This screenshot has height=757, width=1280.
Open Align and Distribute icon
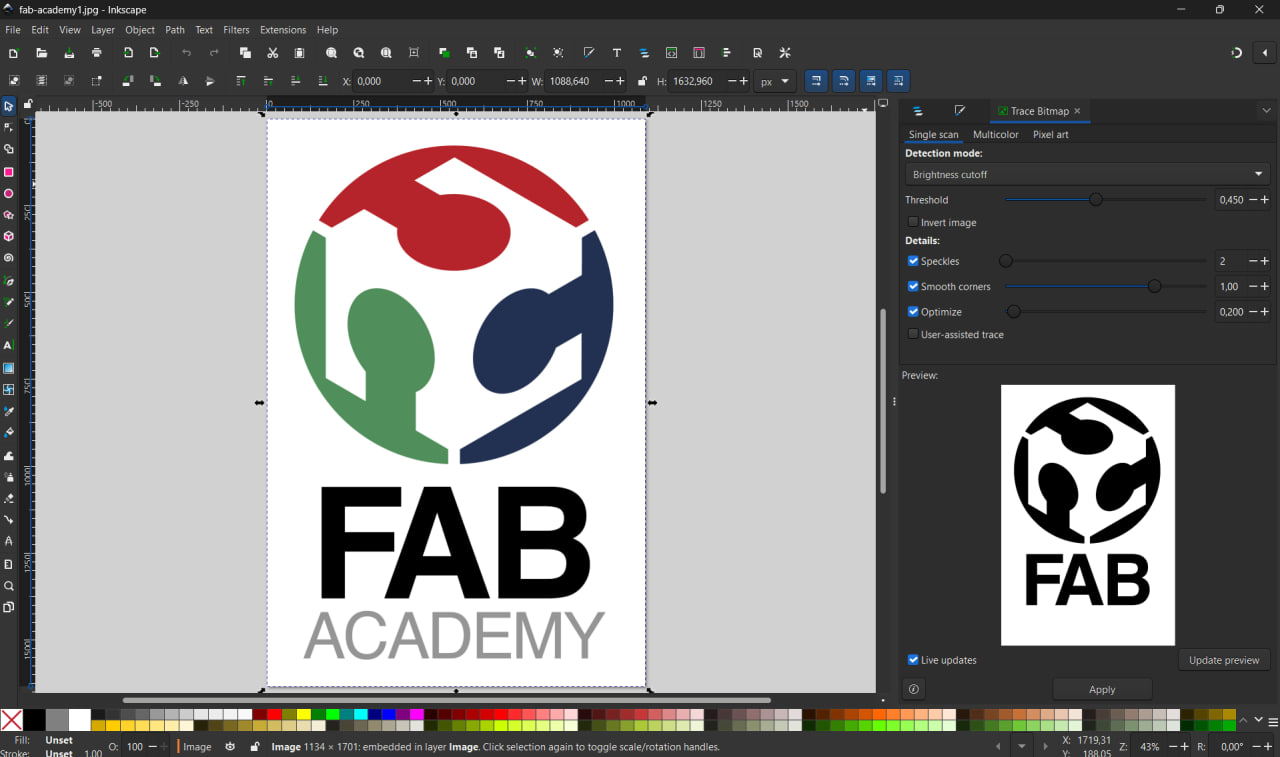726,53
